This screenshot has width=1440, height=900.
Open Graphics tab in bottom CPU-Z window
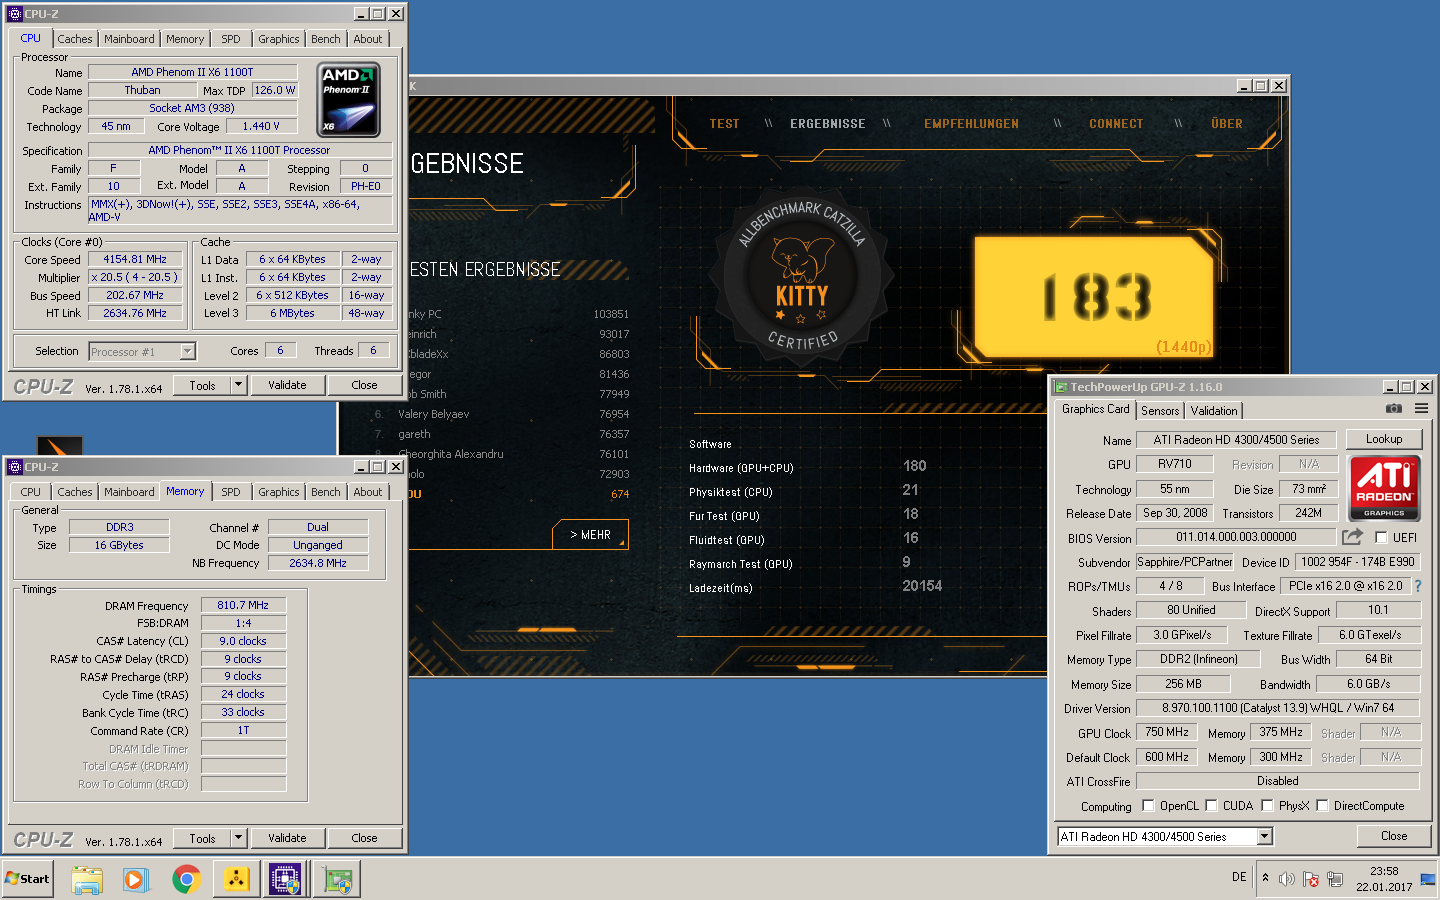tap(278, 492)
